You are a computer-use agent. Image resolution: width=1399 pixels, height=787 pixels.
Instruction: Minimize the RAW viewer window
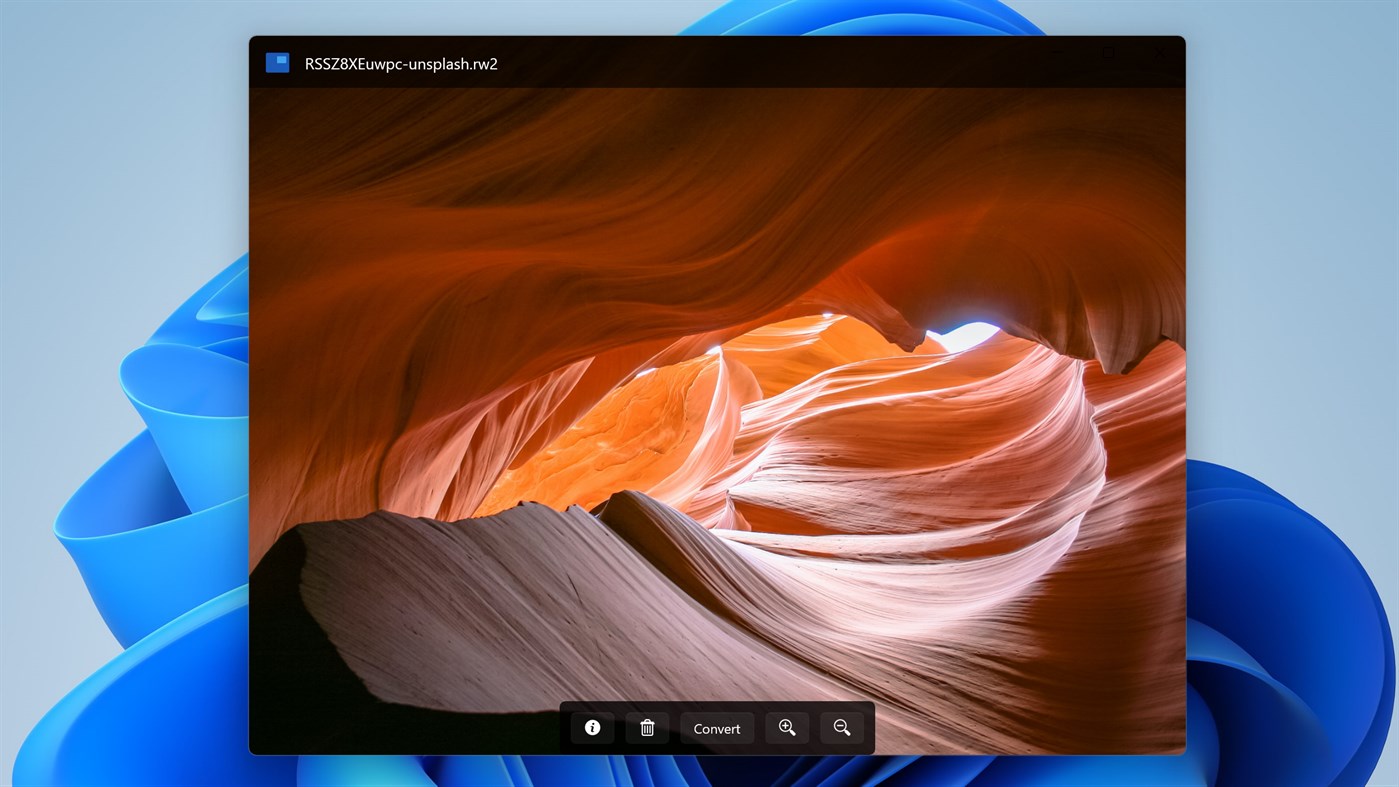[x=1057, y=52]
